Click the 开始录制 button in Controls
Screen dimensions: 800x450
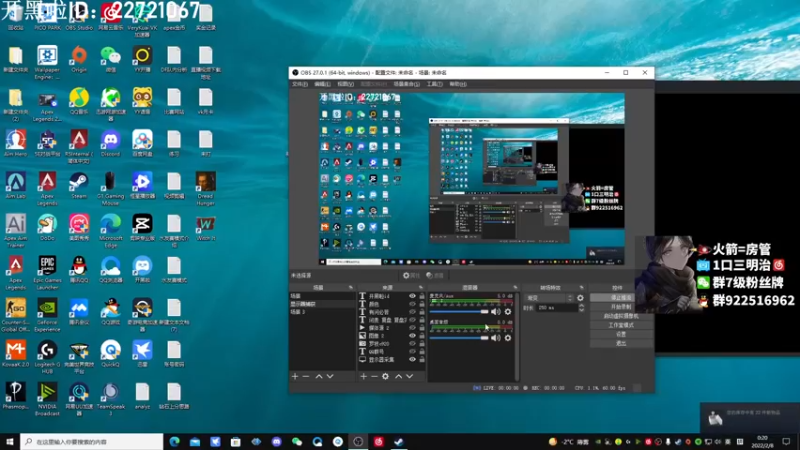point(621,307)
